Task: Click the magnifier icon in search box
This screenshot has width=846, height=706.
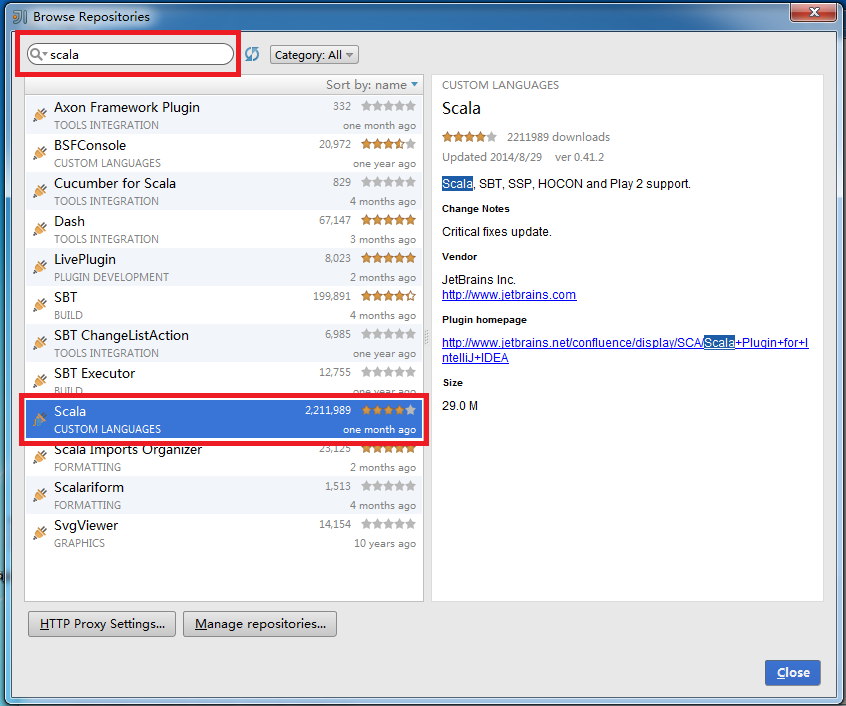Action: pyautogui.click(x=38, y=55)
